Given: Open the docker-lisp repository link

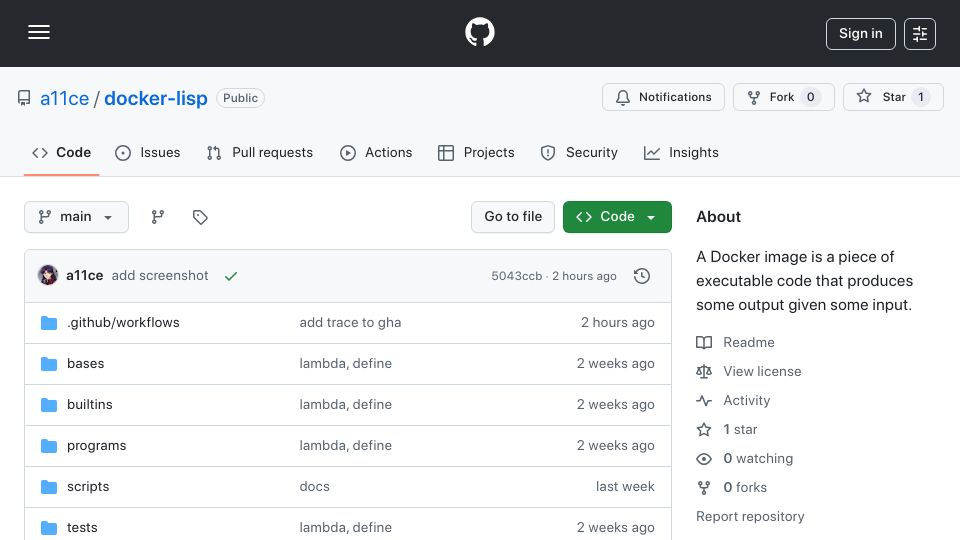Looking at the screenshot, I should tap(156, 98).
